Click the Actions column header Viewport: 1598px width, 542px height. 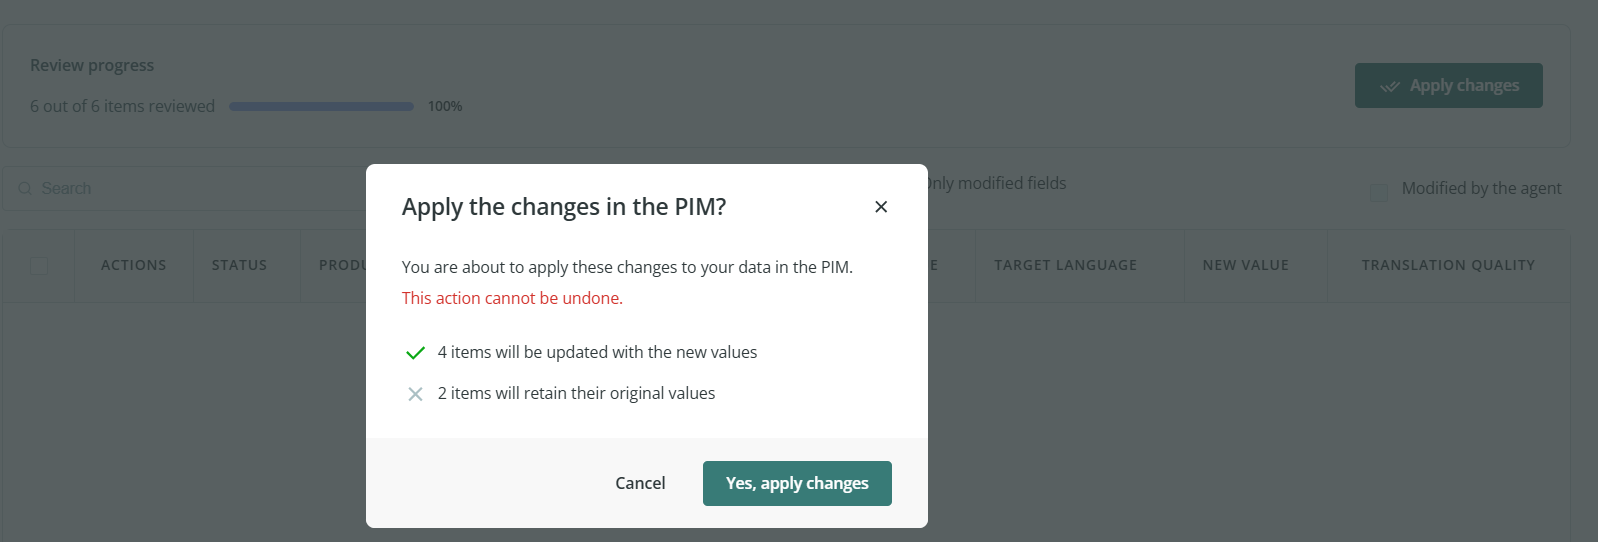(133, 265)
